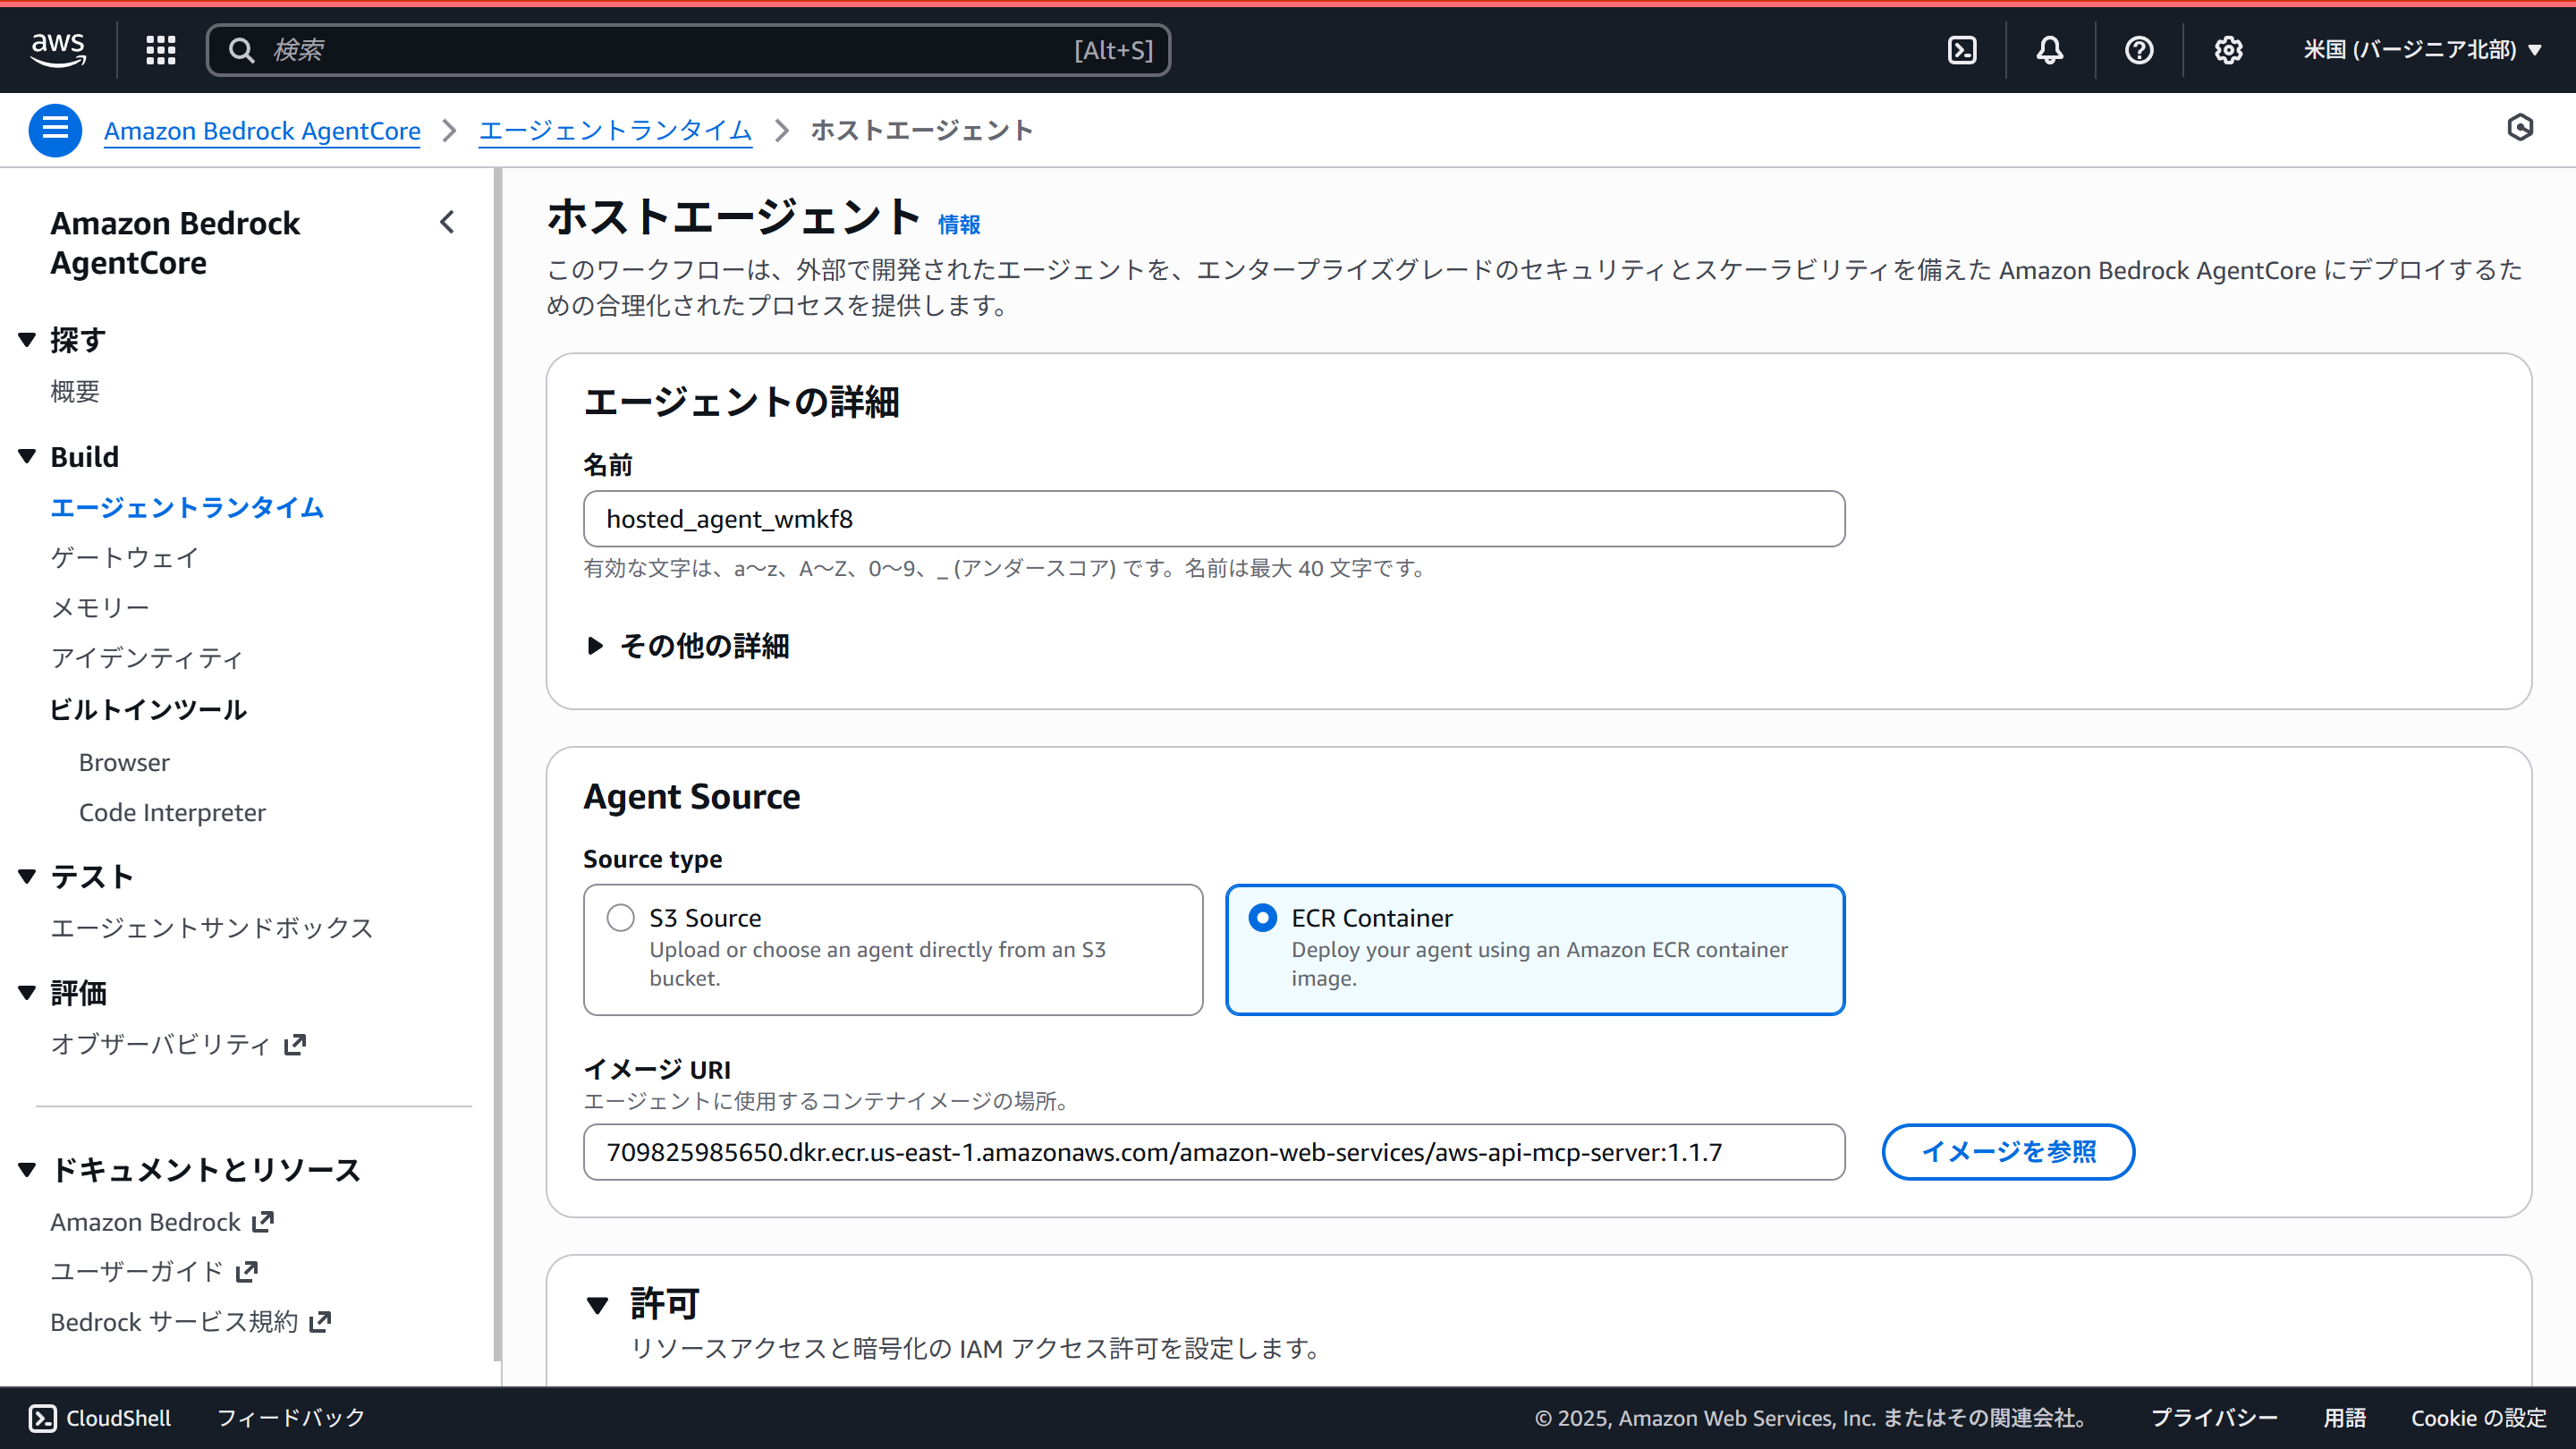
Task: Open the settings gear icon
Action: coord(2228,49)
